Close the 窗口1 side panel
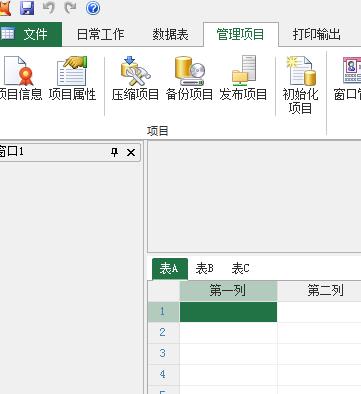This screenshot has width=361, height=394. coord(131,153)
